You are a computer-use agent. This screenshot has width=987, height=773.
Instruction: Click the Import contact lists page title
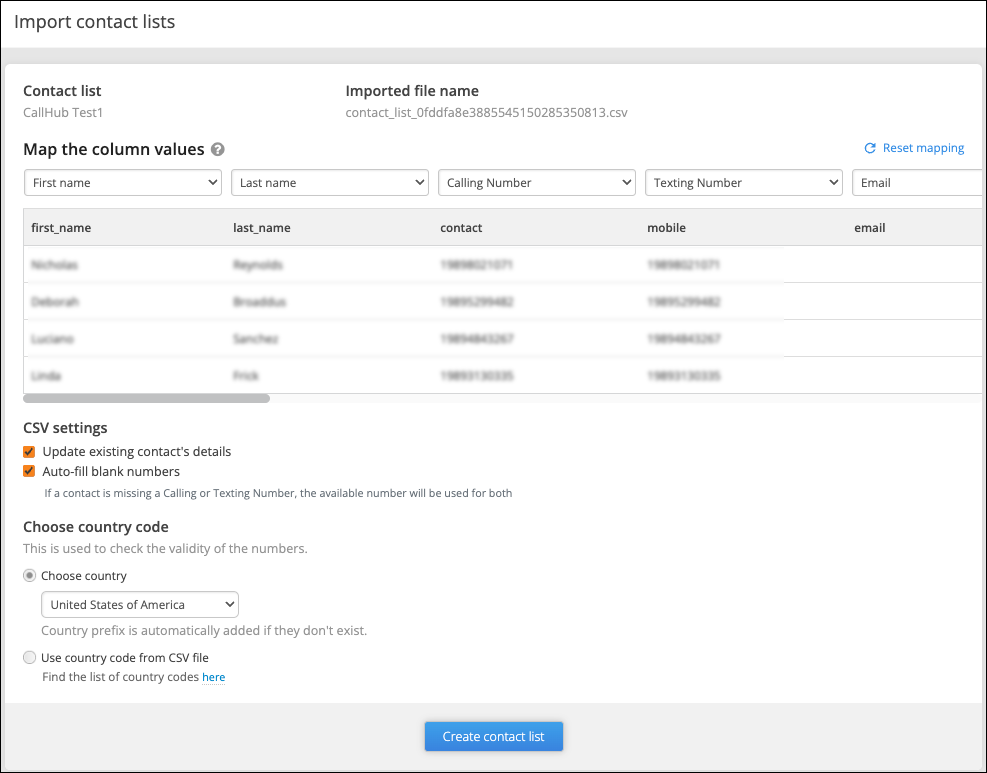click(94, 21)
